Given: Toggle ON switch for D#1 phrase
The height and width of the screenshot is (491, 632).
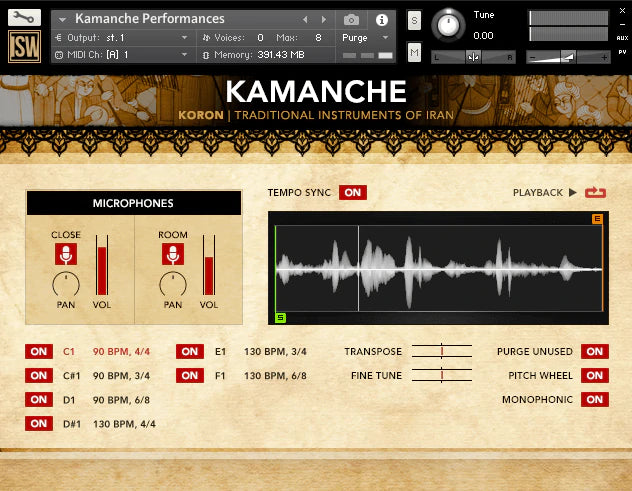Looking at the screenshot, I should coord(39,423).
